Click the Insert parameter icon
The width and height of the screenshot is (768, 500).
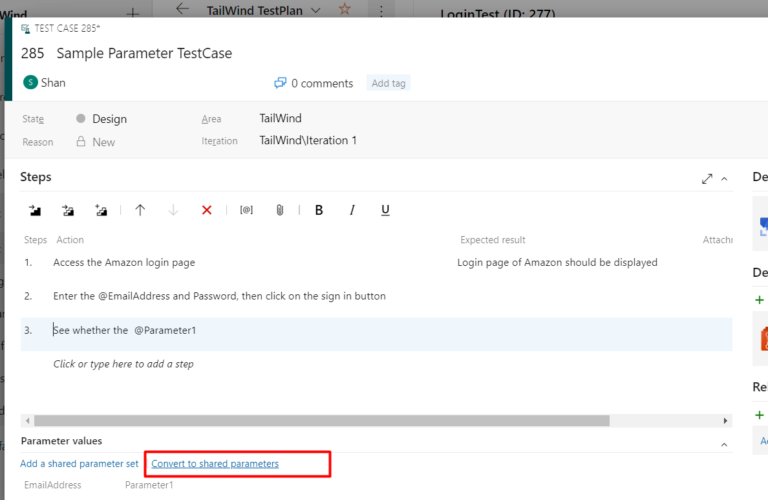tap(246, 210)
